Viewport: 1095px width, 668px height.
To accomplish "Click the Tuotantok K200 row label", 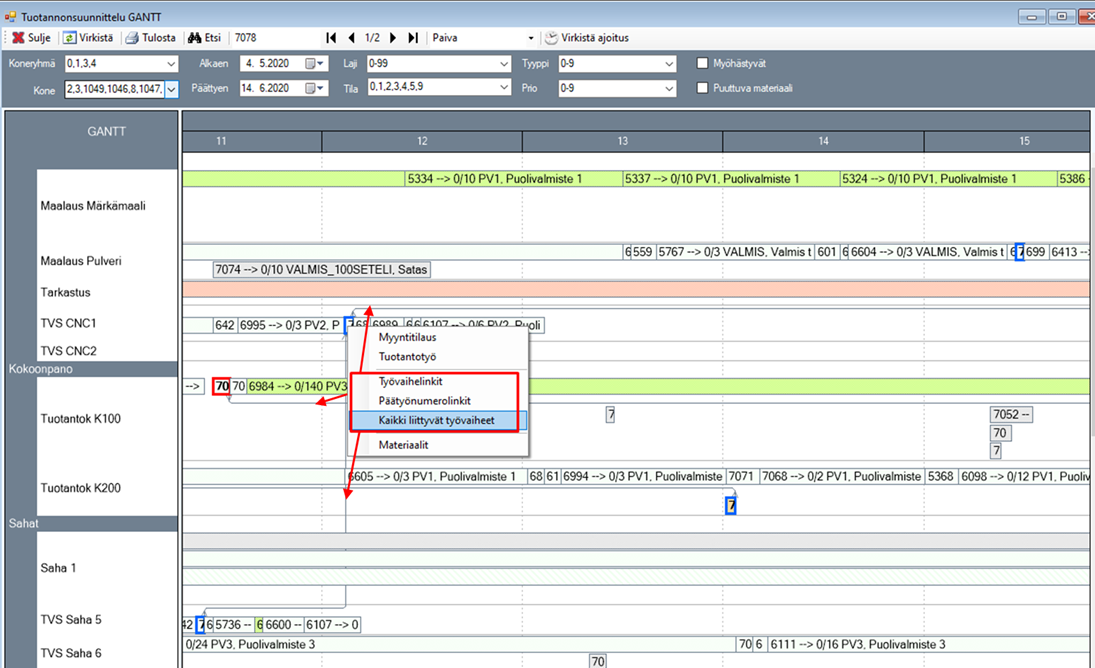I will point(80,488).
